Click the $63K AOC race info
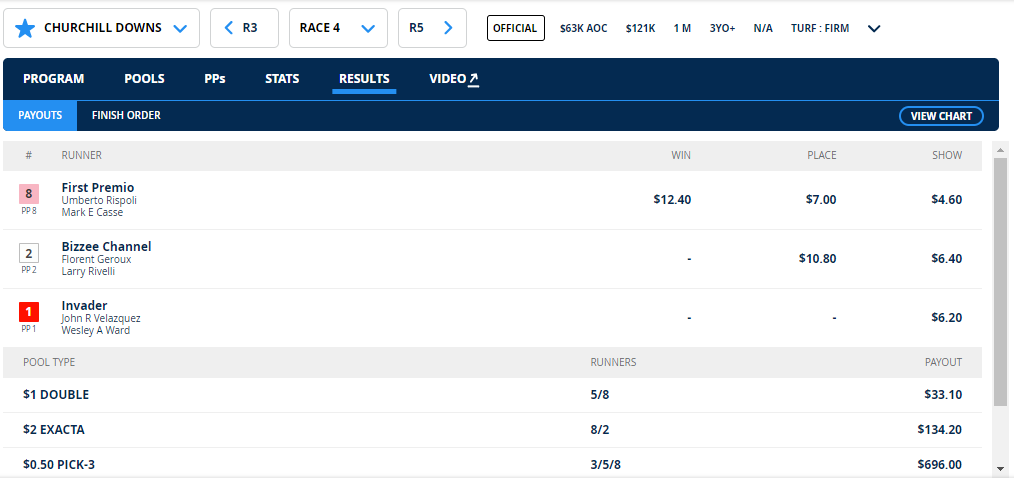 pyautogui.click(x=583, y=28)
